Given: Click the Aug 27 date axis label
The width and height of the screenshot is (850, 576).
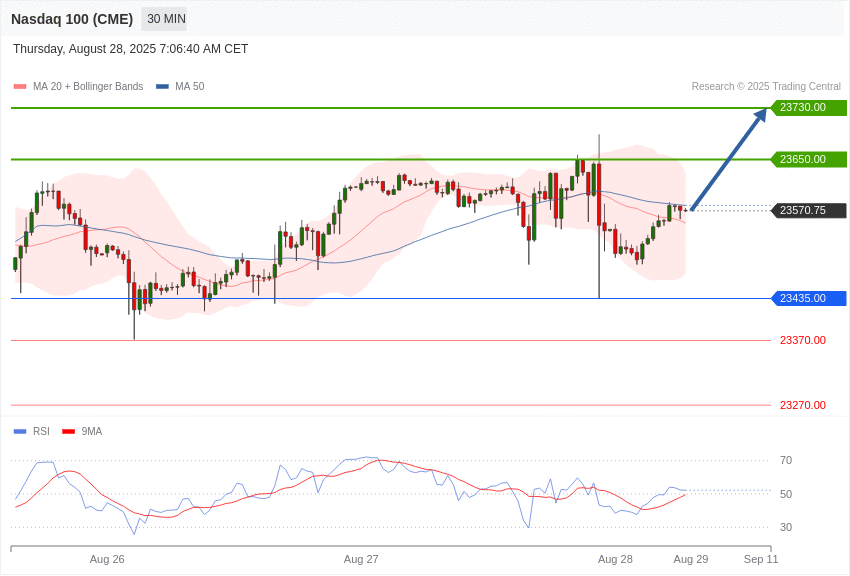Looking at the screenshot, I should (x=361, y=559).
